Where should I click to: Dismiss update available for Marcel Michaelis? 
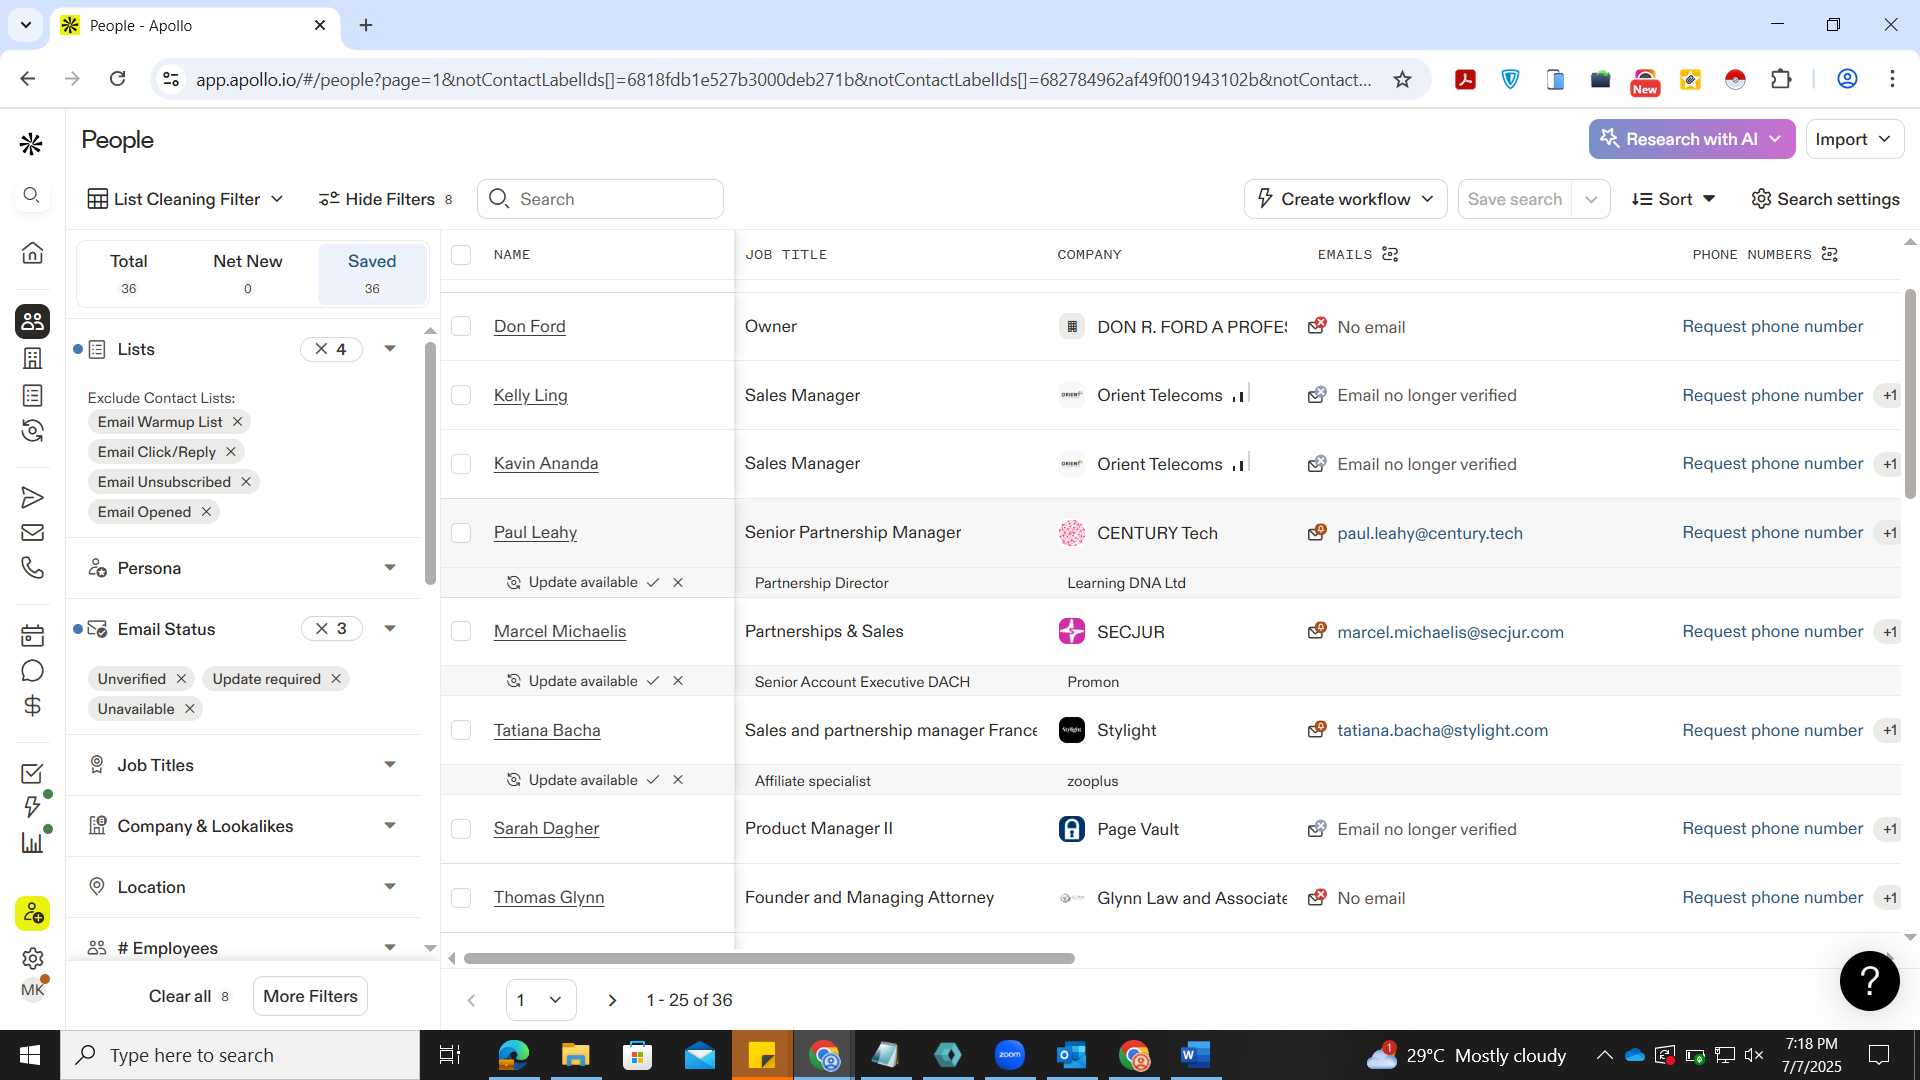pyautogui.click(x=678, y=681)
